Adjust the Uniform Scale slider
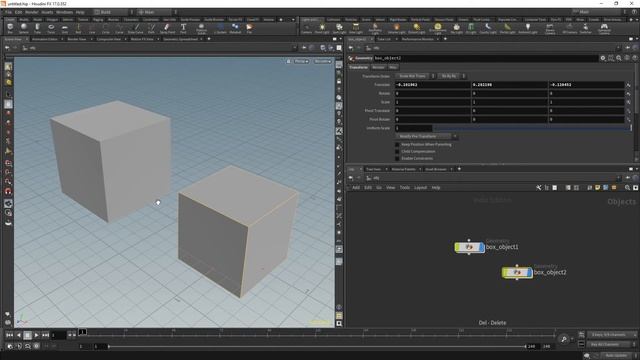 tap(531, 128)
